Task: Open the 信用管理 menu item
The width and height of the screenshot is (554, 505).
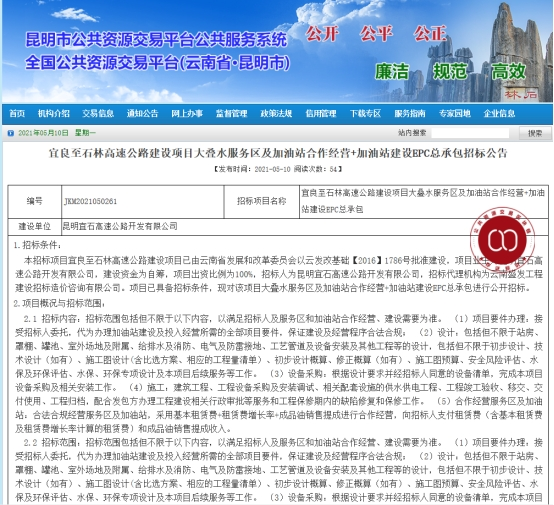Action: pyautogui.click(x=321, y=113)
